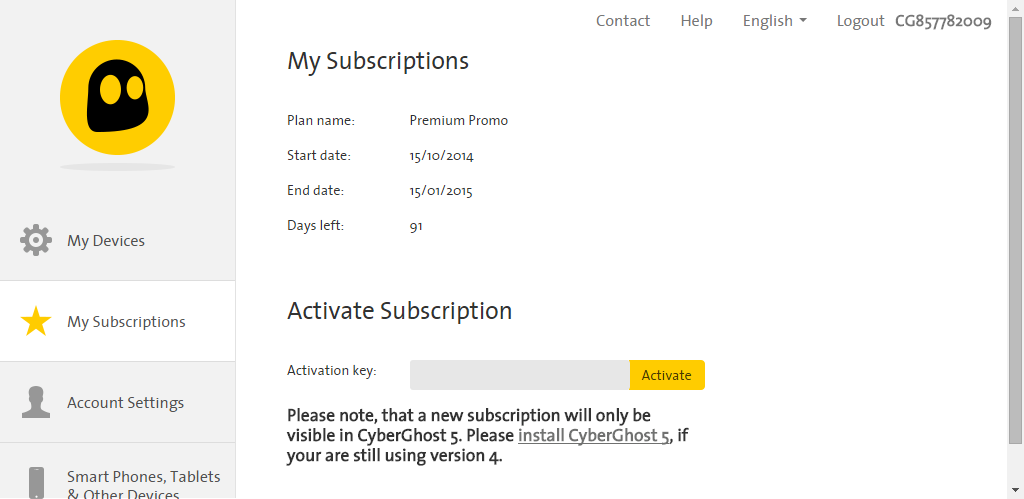Screen dimensions: 1024x499
Task: Click the scrollbar down arrow
Action: point(1015,491)
